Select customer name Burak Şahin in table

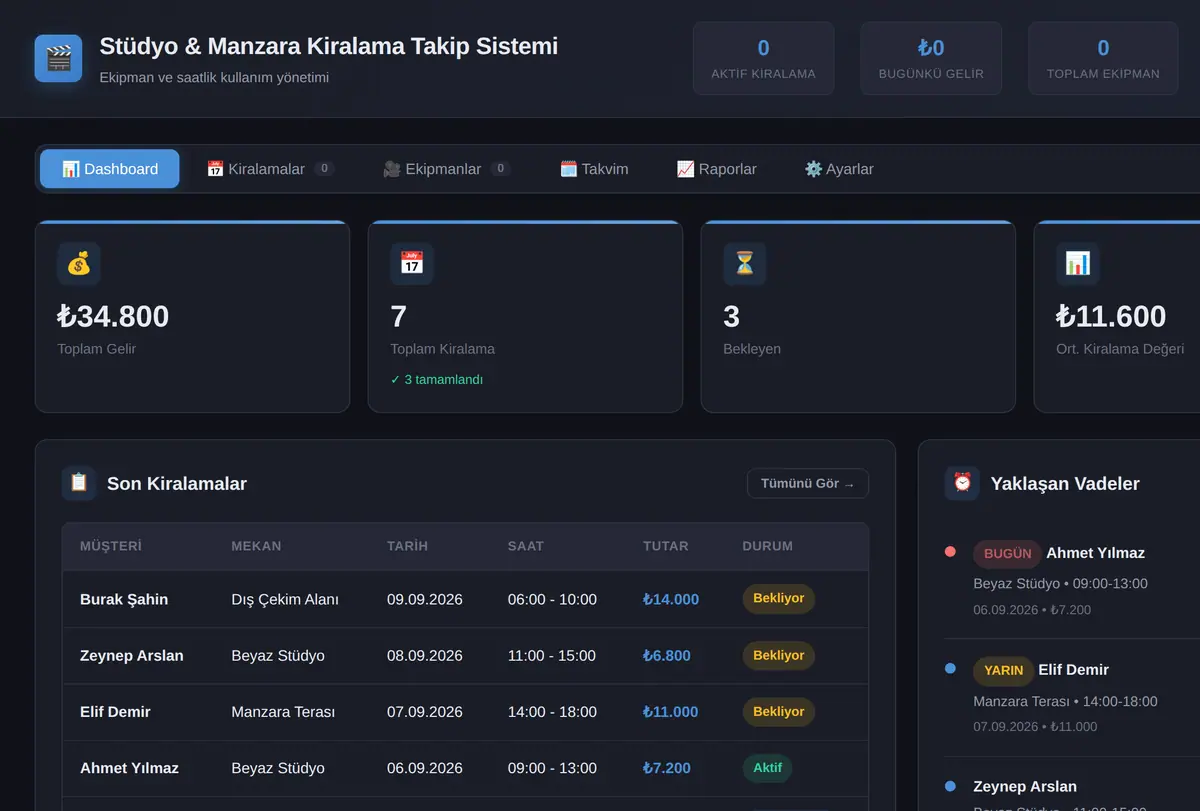(124, 600)
